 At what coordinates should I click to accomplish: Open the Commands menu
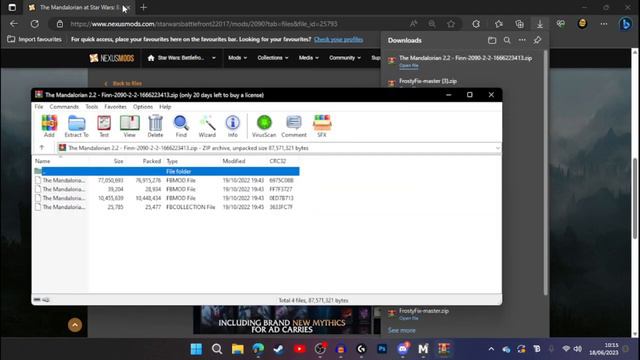coord(64,107)
